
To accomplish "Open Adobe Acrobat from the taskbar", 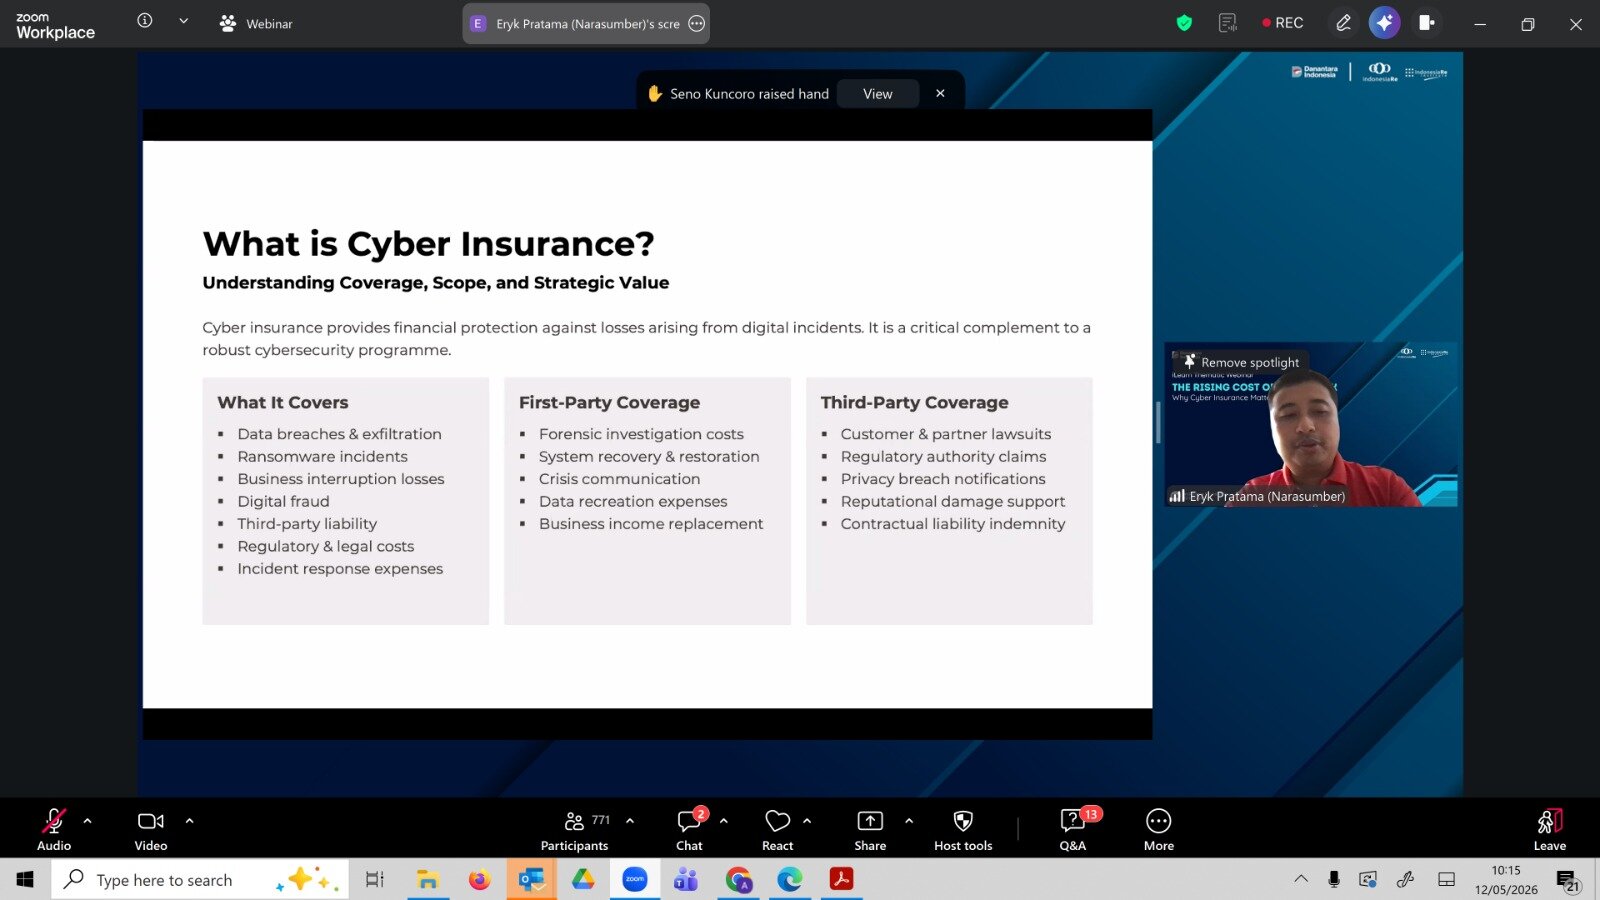I will [841, 880].
